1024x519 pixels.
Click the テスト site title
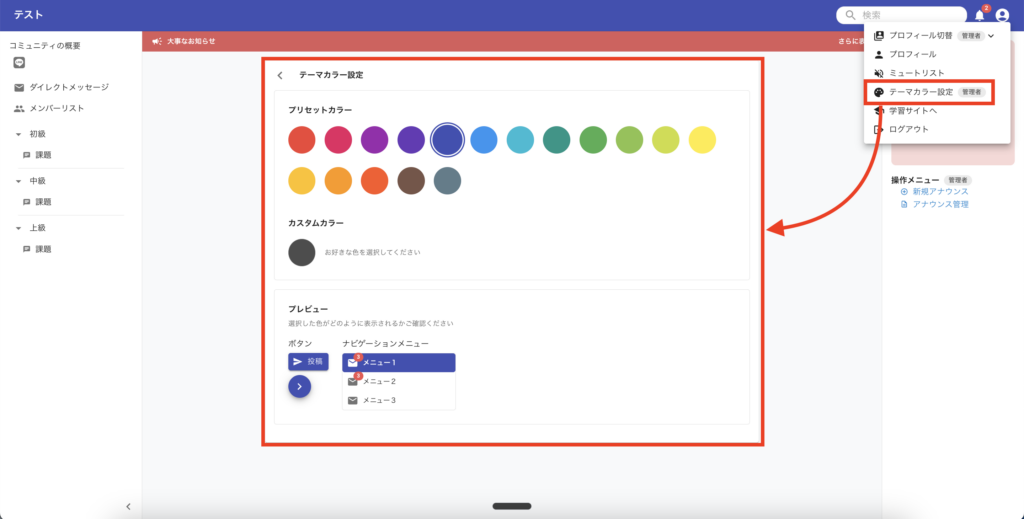point(29,15)
